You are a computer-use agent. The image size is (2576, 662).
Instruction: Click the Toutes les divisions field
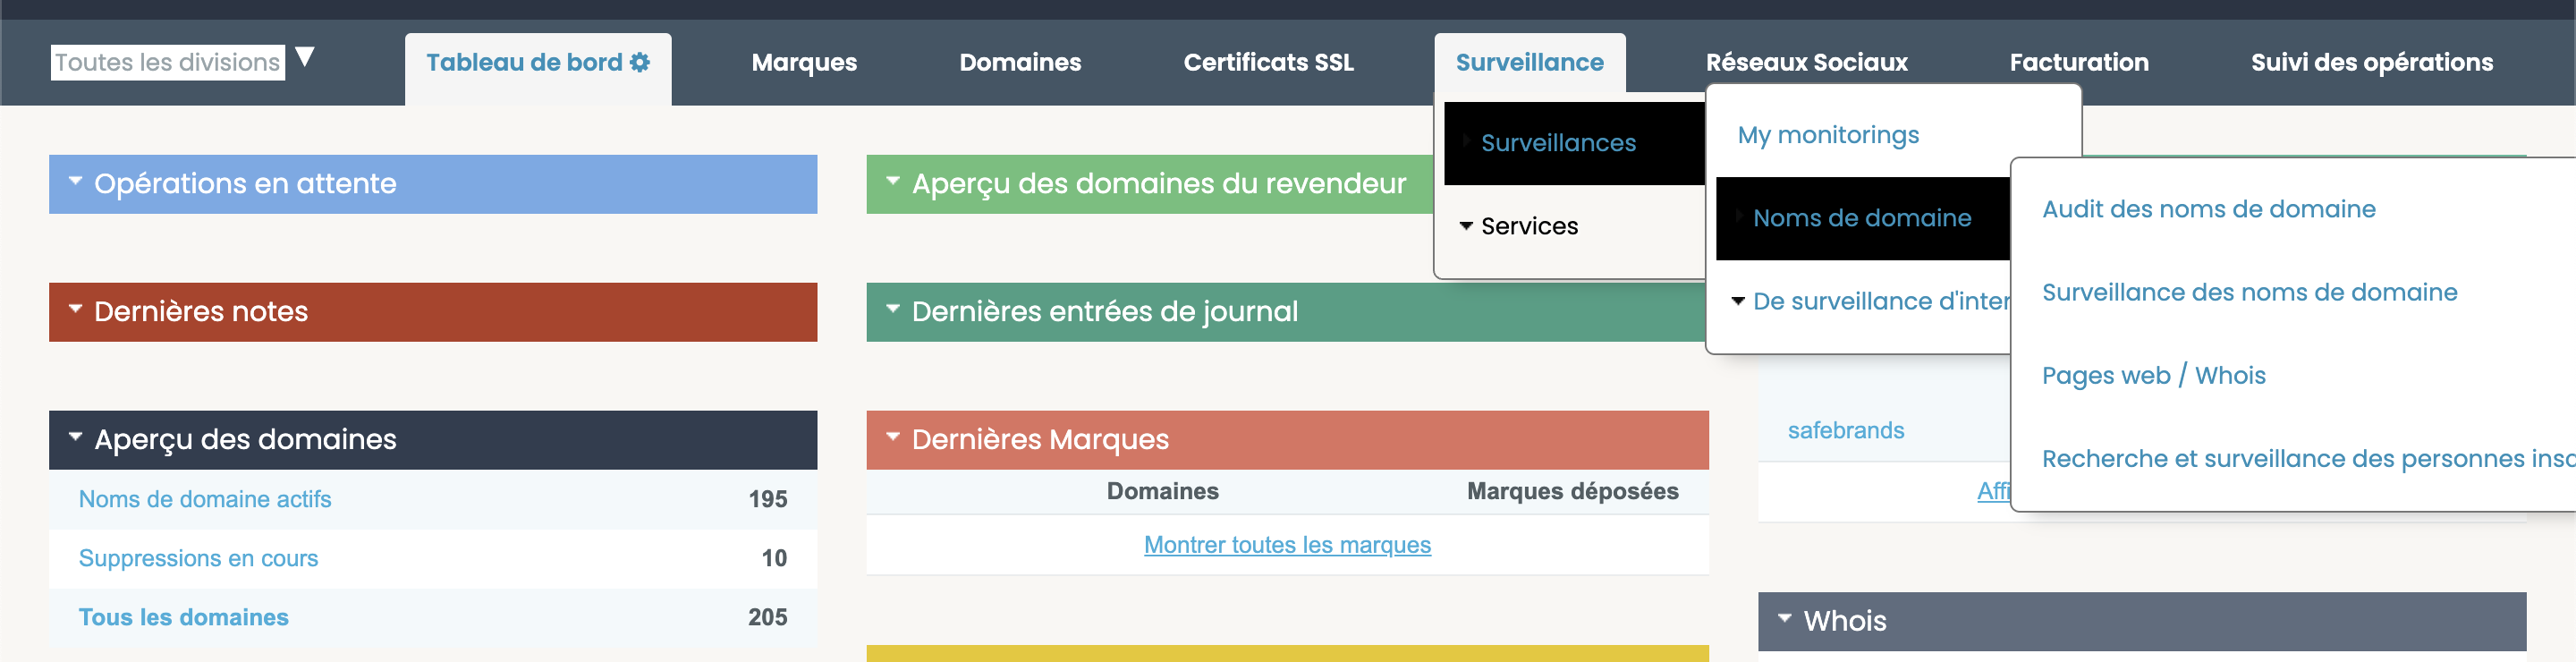[x=168, y=62]
